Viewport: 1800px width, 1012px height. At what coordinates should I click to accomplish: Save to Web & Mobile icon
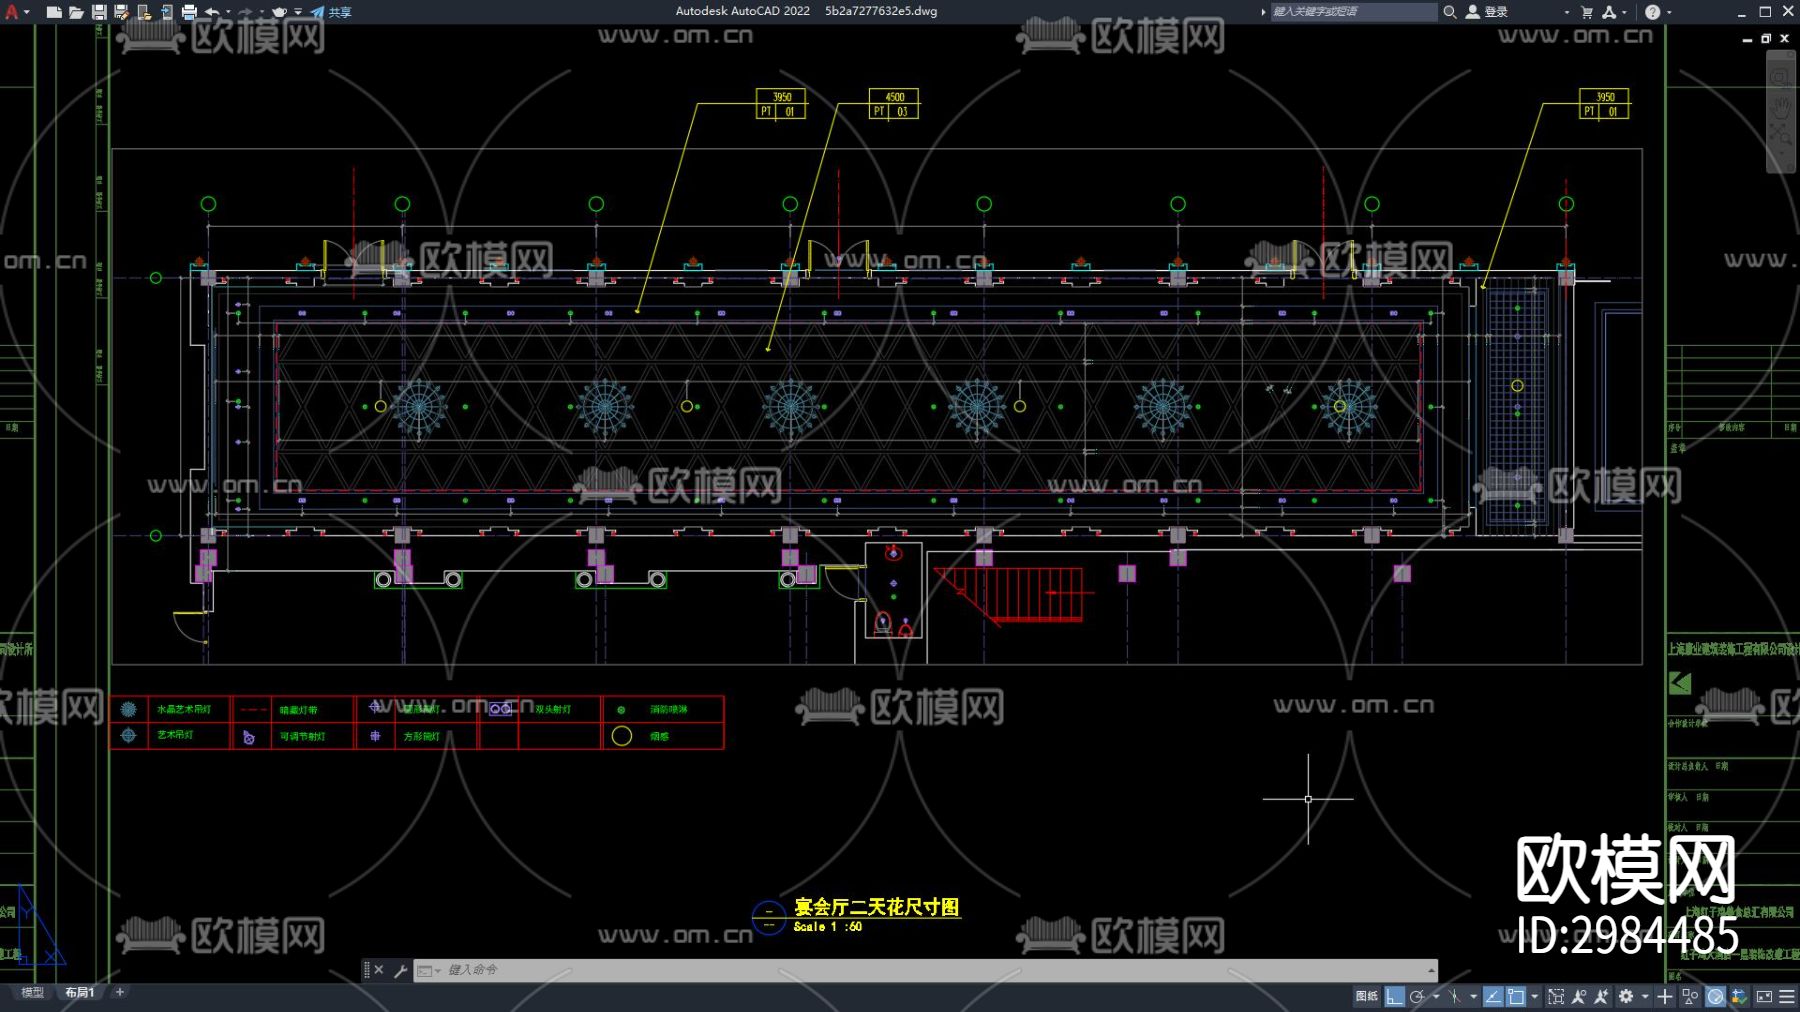point(166,12)
